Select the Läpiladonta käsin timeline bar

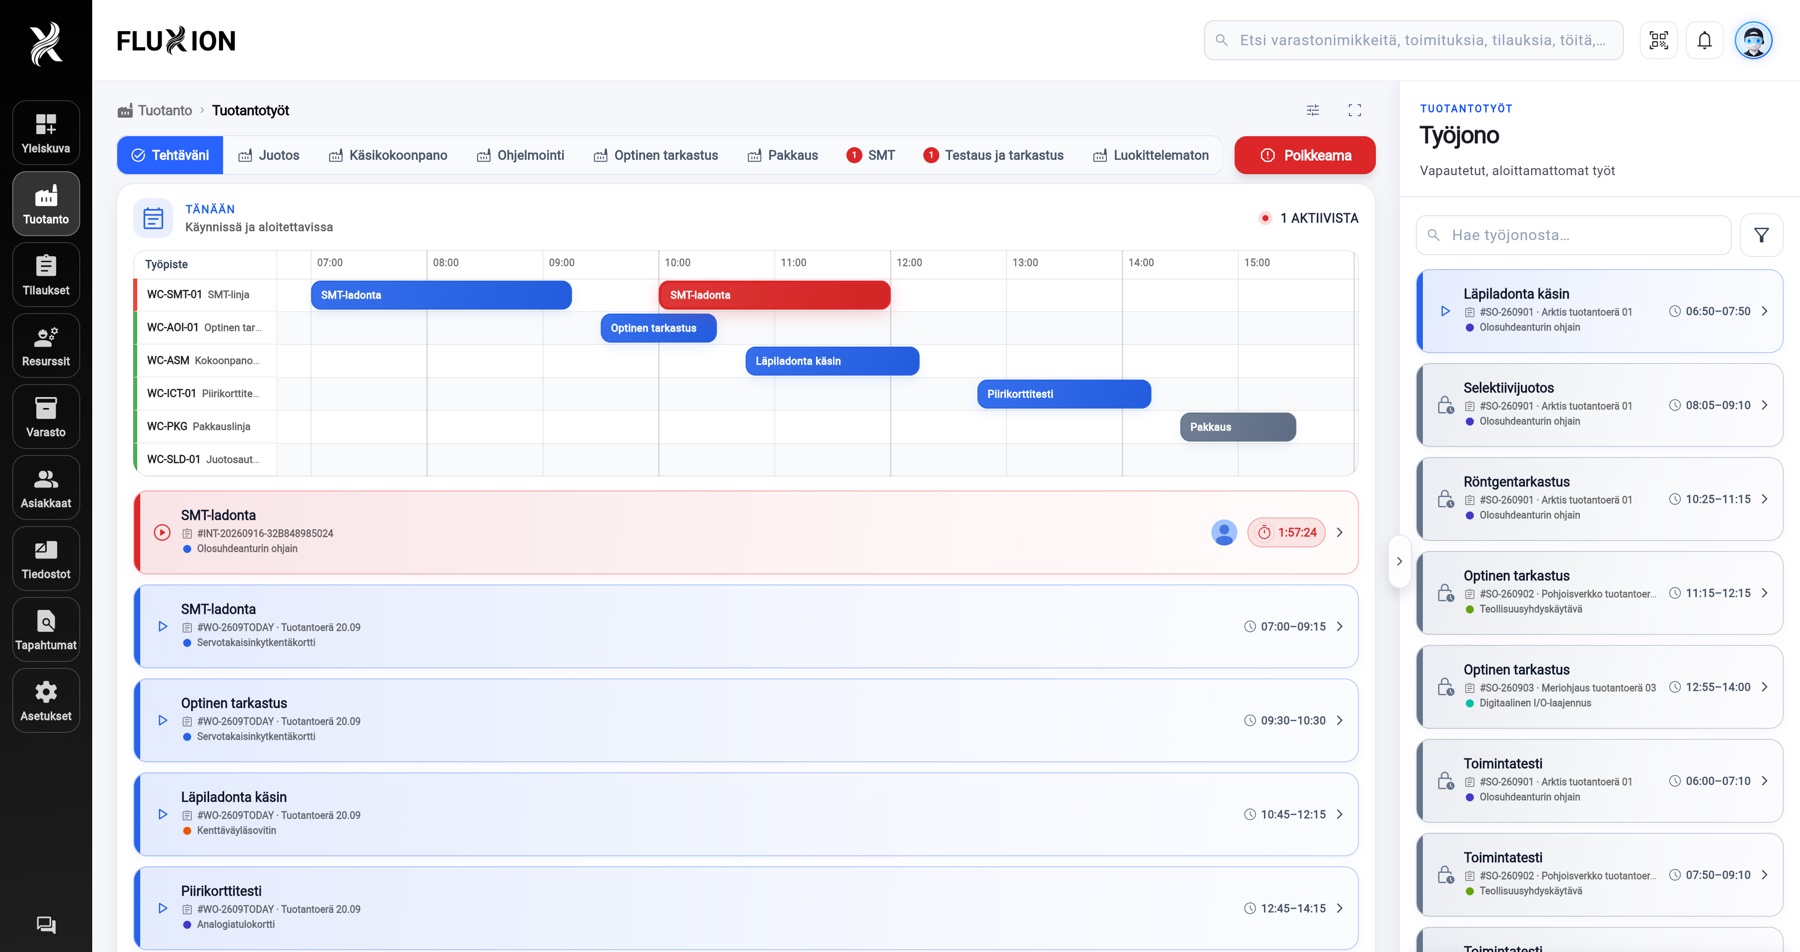click(832, 361)
